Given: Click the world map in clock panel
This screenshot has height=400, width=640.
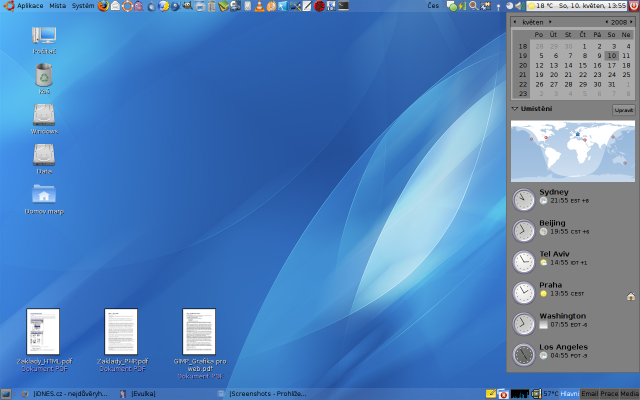Looking at the screenshot, I should click(573, 151).
